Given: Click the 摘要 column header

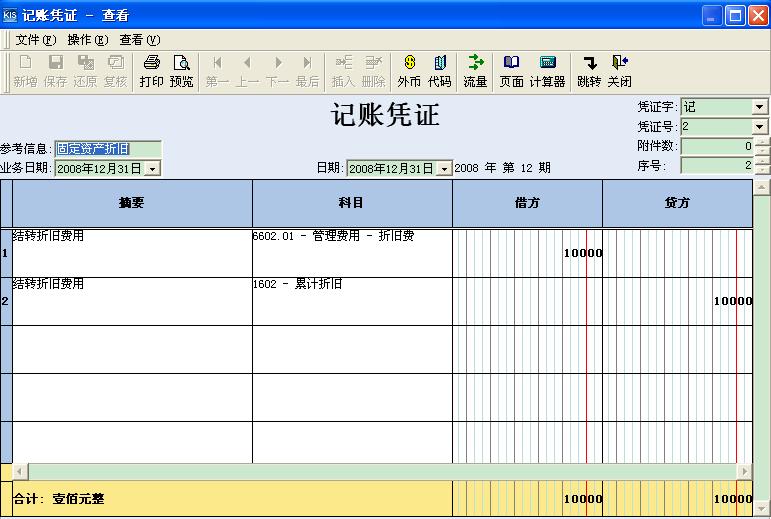Looking at the screenshot, I should point(132,203).
